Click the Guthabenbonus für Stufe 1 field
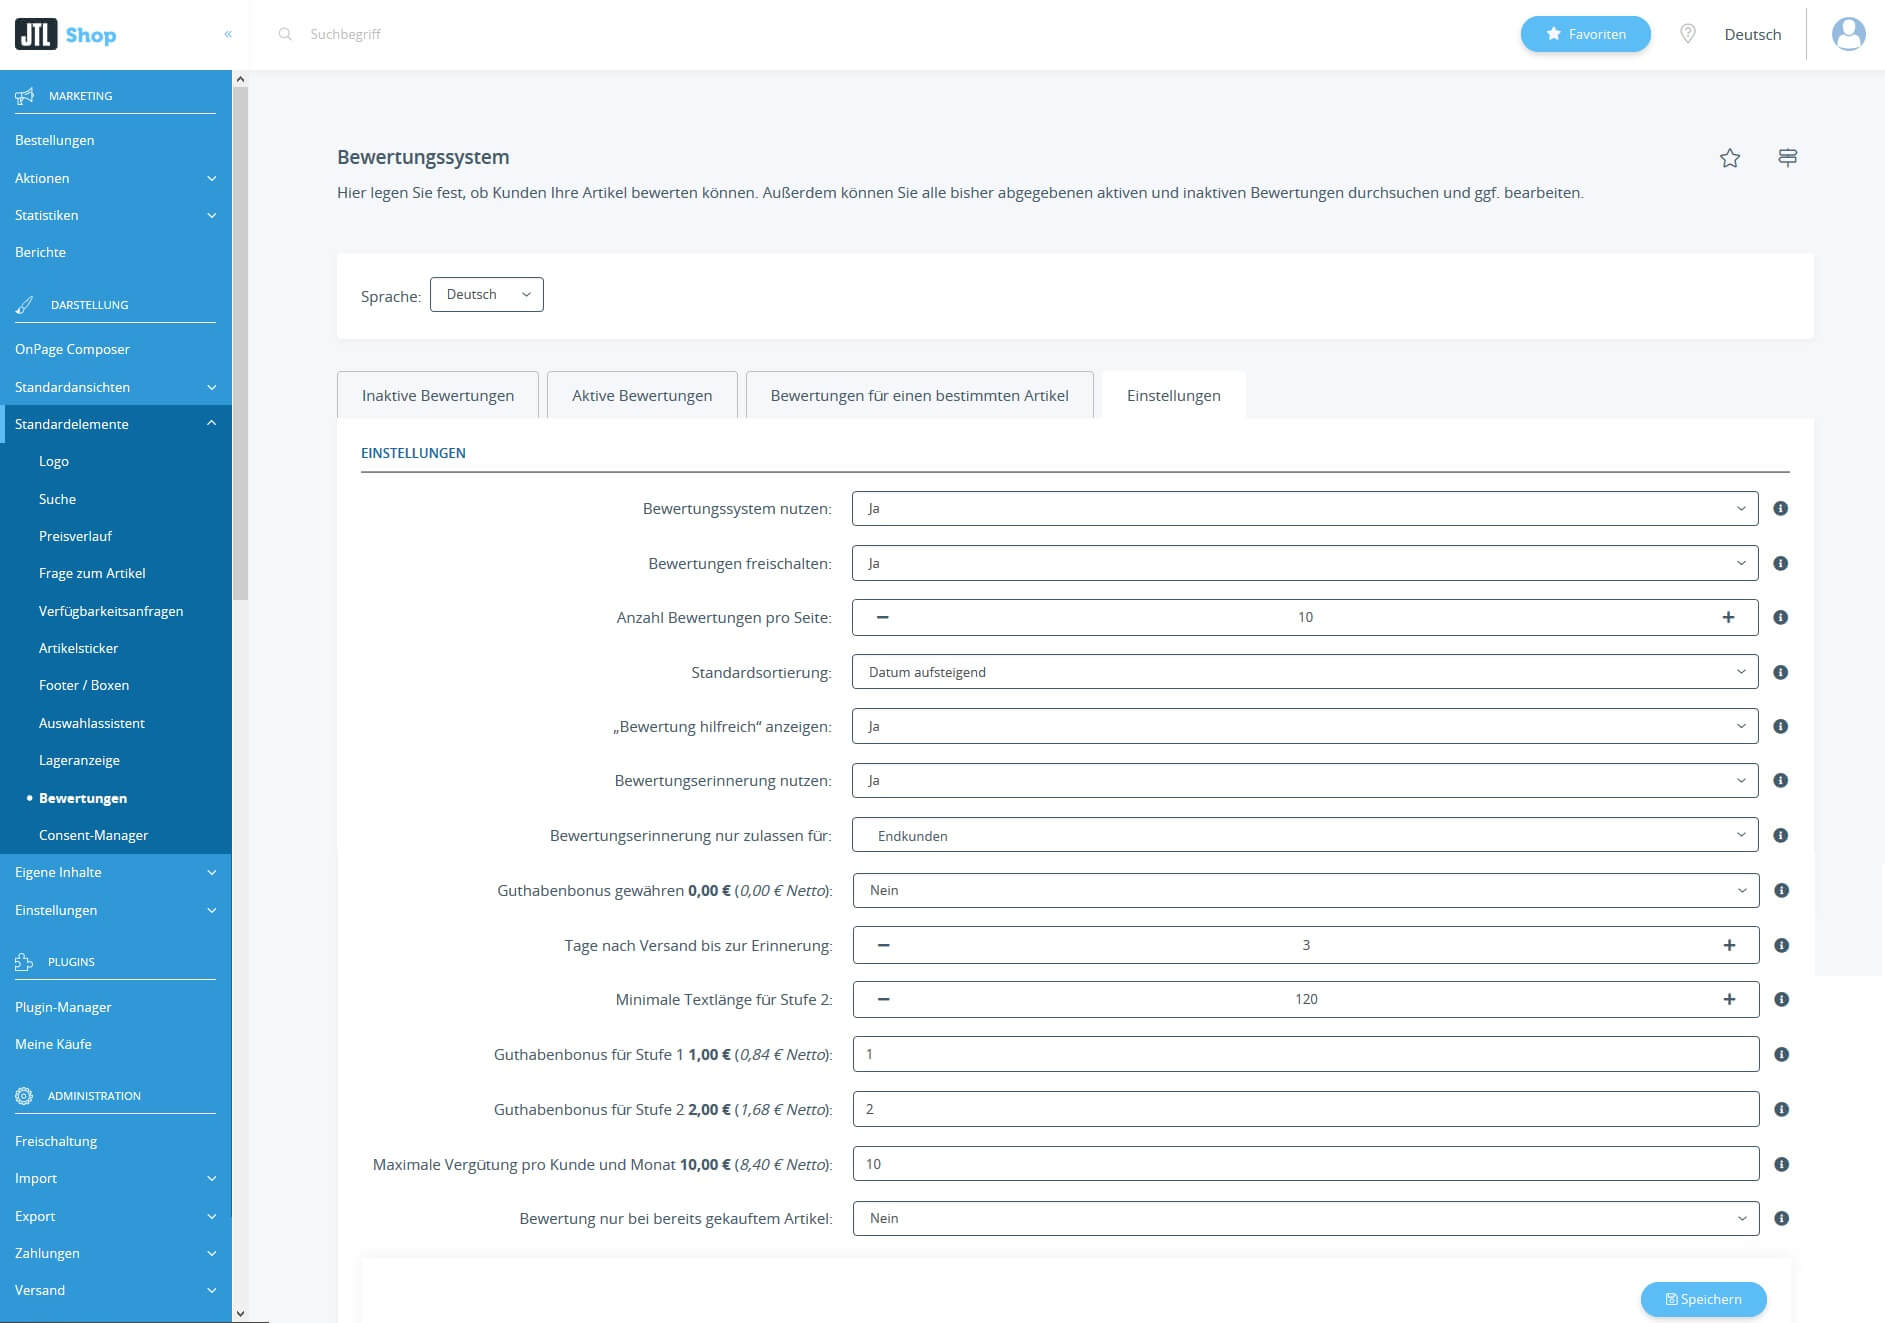This screenshot has width=1885, height=1323. [1306, 1054]
